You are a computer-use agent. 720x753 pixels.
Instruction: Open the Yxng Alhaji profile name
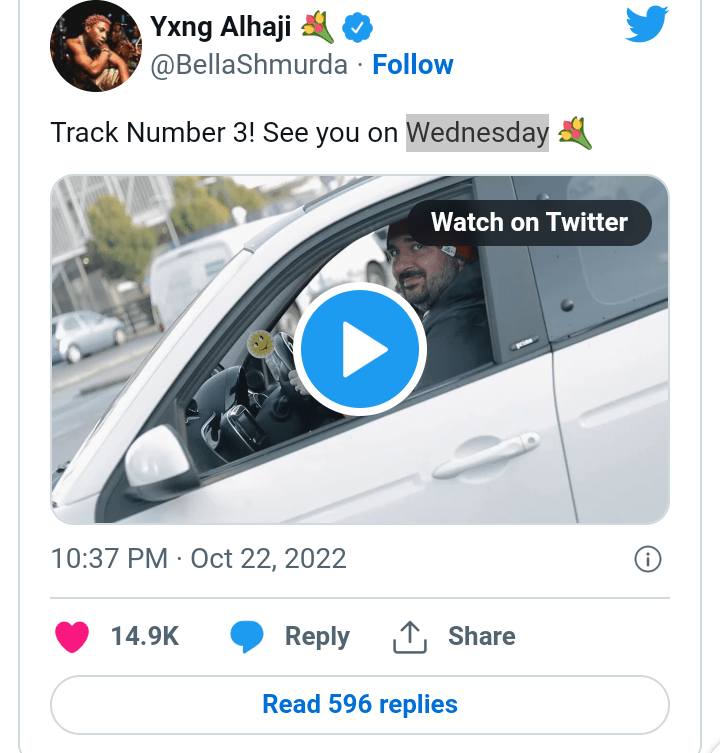(220, 27)
